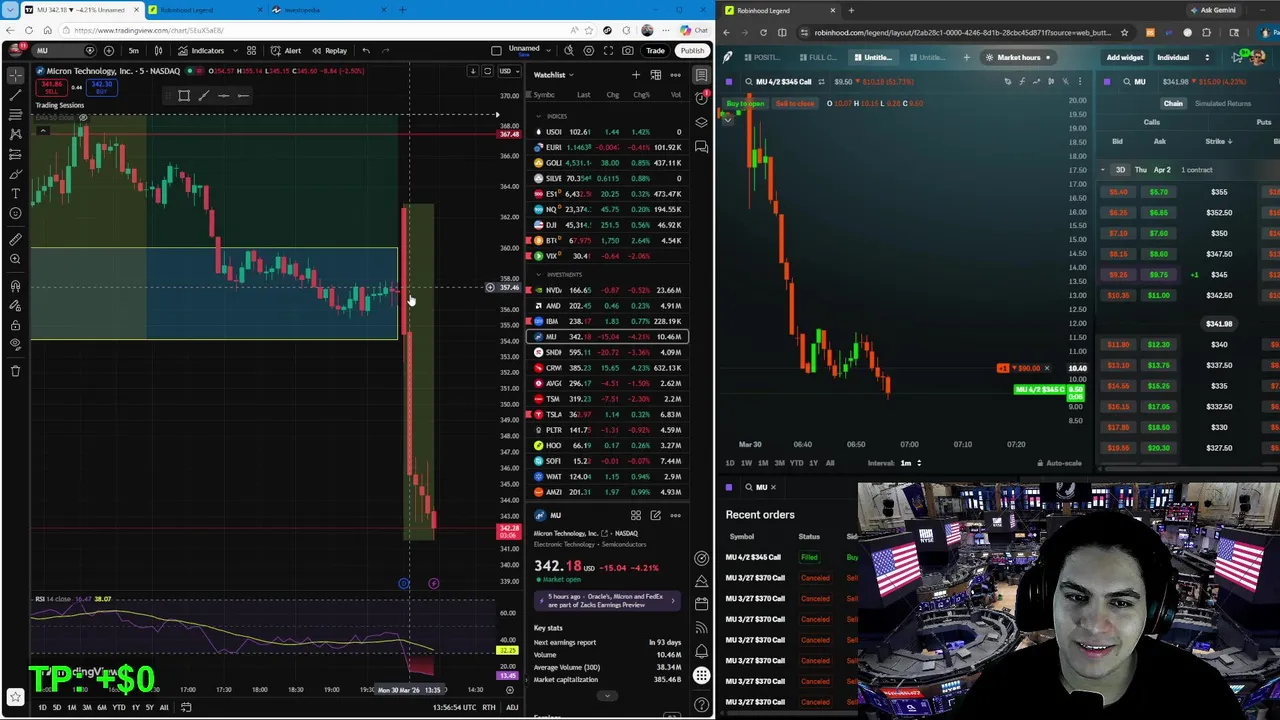Click the trash remove drawings icon
The image size is (1280, 720).
click(x=15, y=371)
